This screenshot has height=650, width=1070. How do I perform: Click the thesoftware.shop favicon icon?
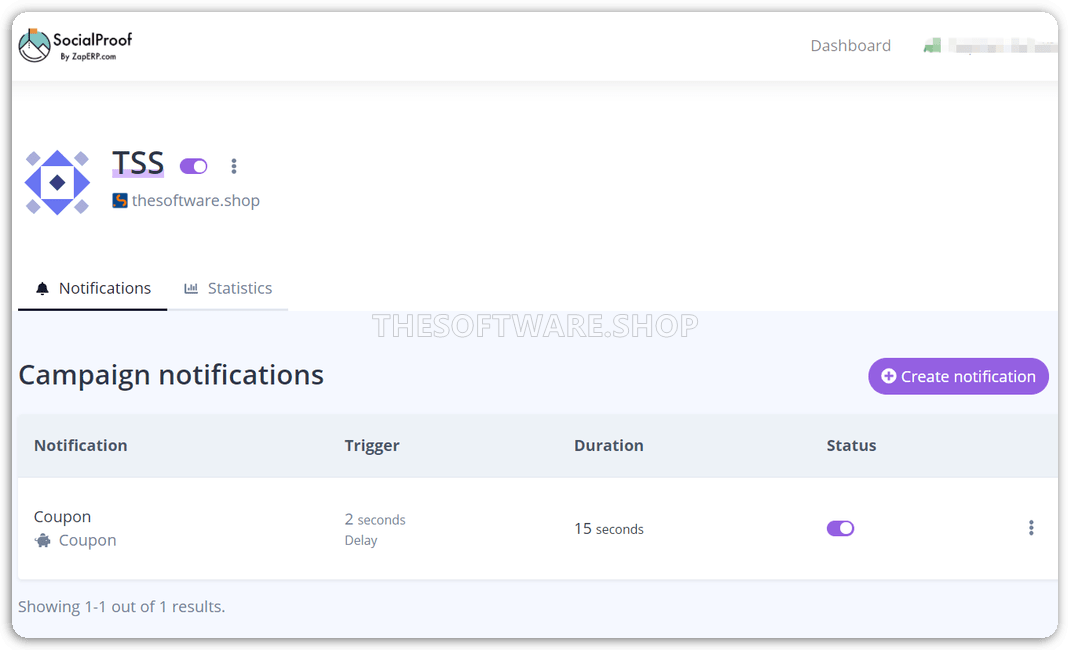pyautogui.click(x=120, y=200)
